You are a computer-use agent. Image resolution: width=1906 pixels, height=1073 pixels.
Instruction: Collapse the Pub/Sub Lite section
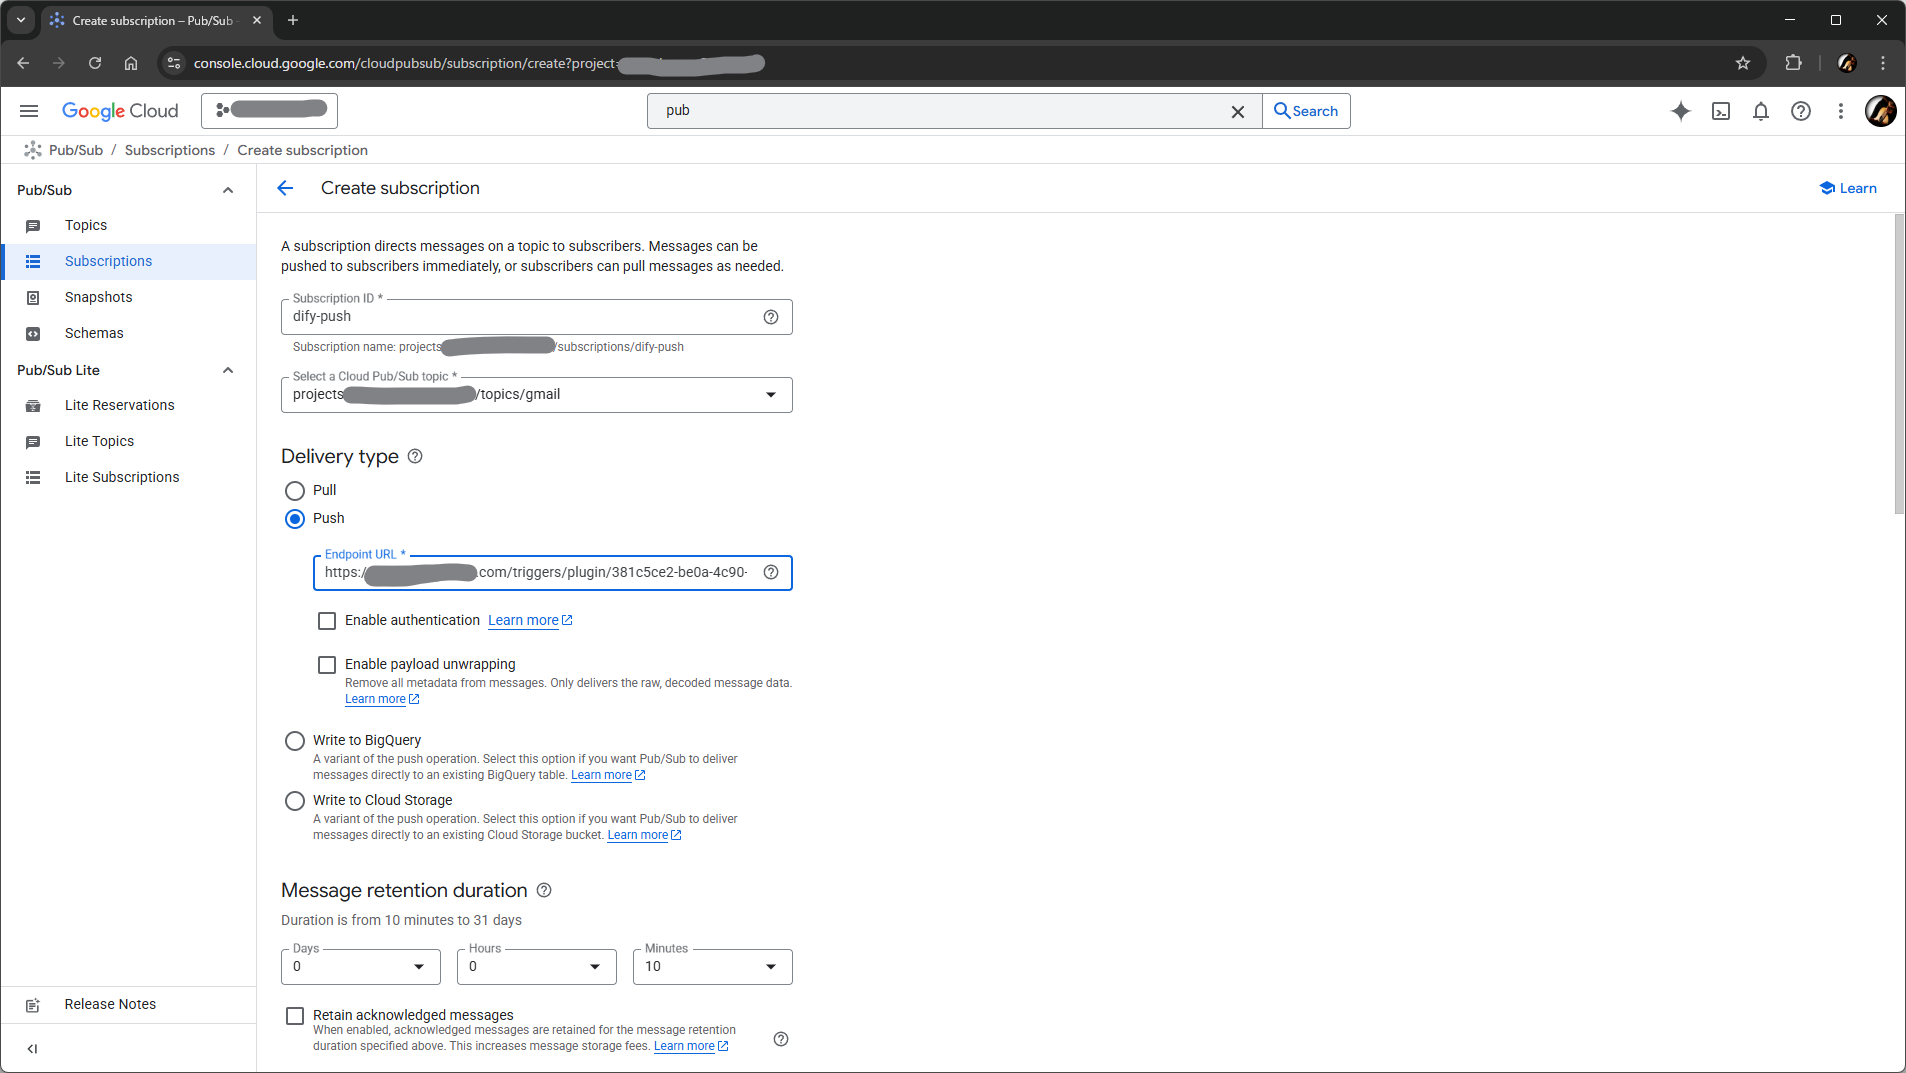tap(228, 370)
